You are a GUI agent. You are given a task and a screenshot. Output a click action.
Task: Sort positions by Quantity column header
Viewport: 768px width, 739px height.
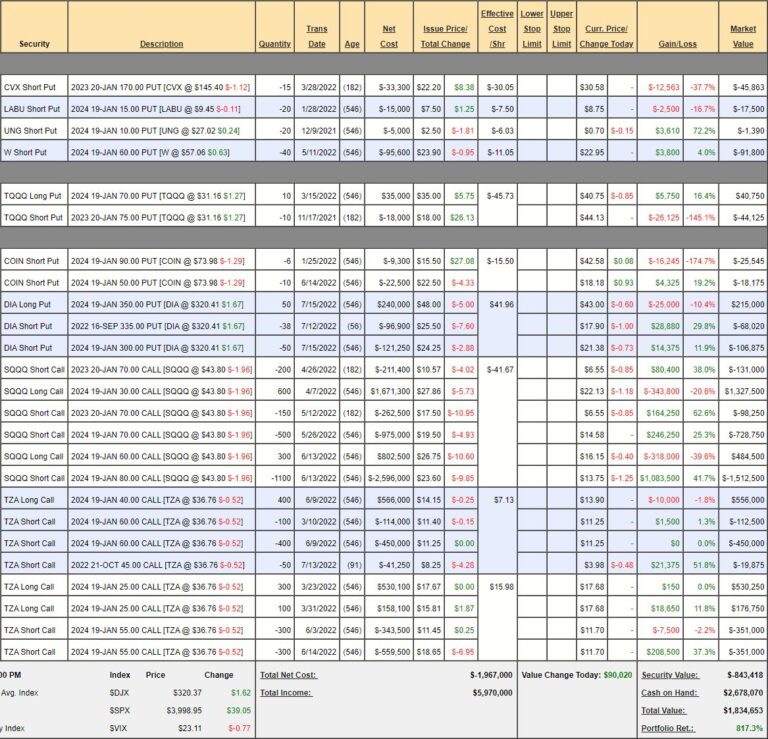[x=274, y=44]
